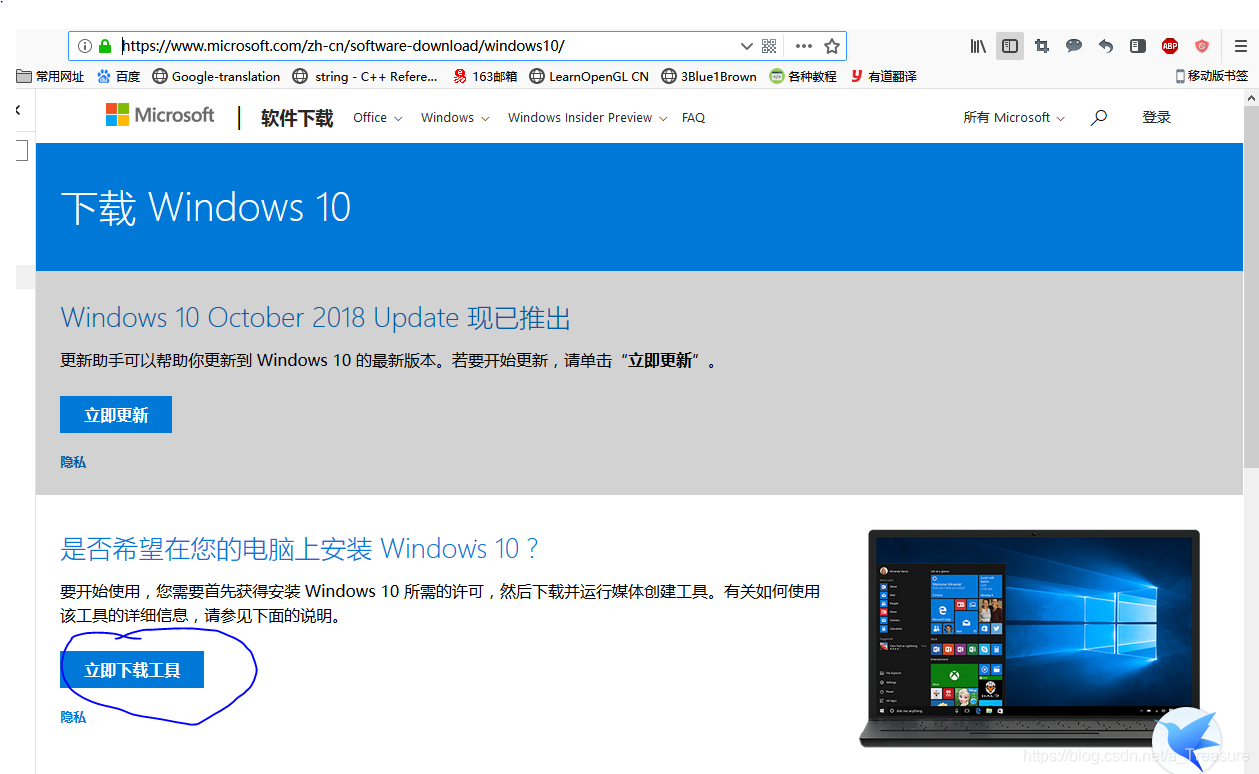
Task: Open the reader panel icon beside ABP
Action: (1138, 46)
